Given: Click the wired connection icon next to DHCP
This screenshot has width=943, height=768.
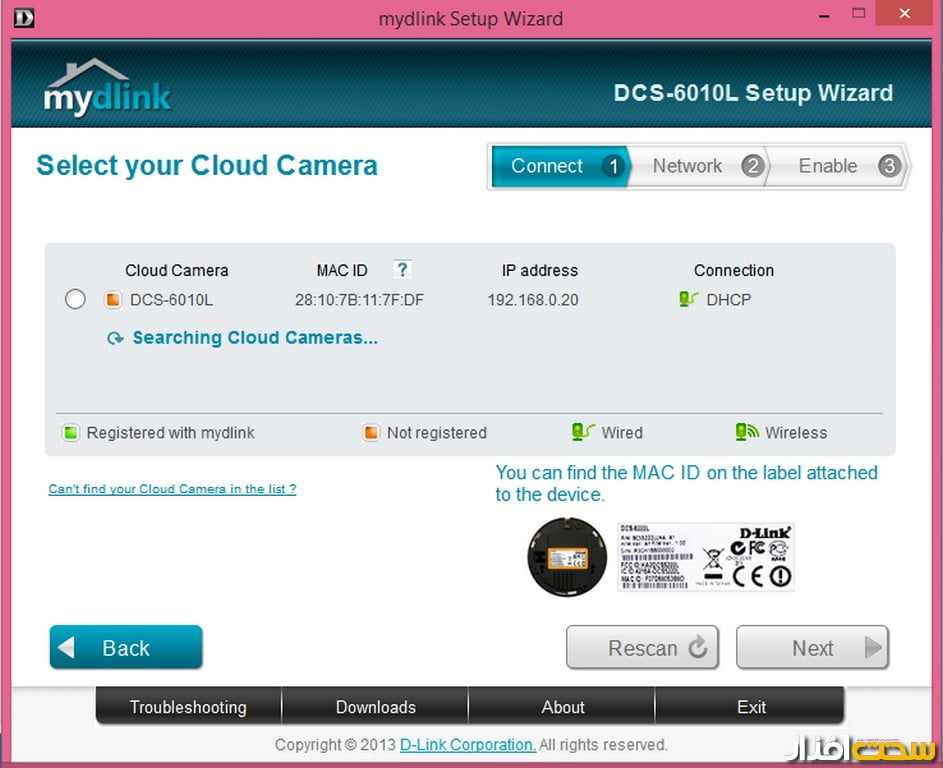Looking at the screenshot, I should (688, 299).
